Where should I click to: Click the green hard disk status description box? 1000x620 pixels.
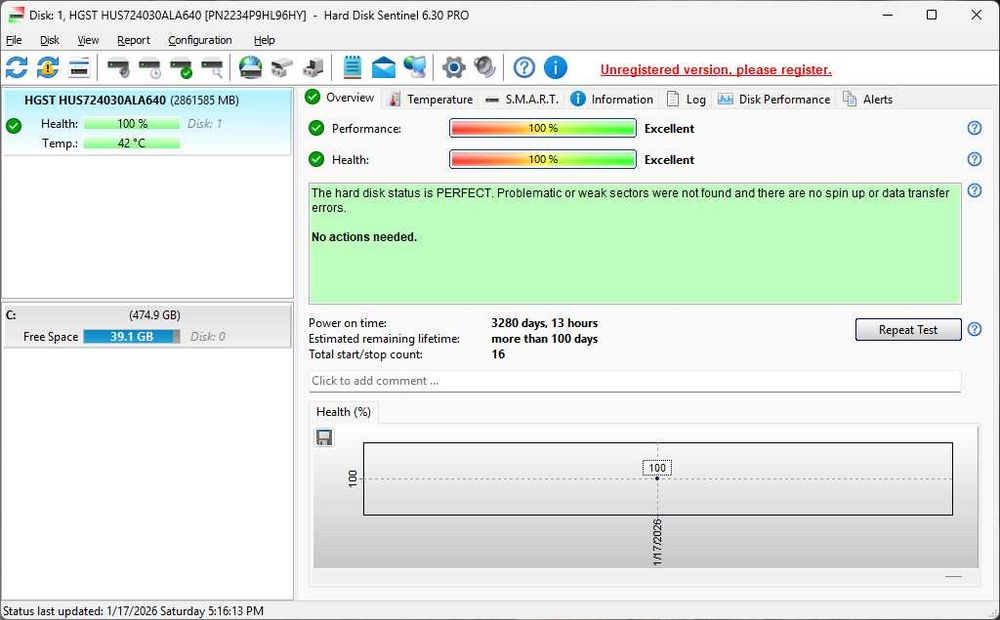pyautogui.click(x=635, y=243)
